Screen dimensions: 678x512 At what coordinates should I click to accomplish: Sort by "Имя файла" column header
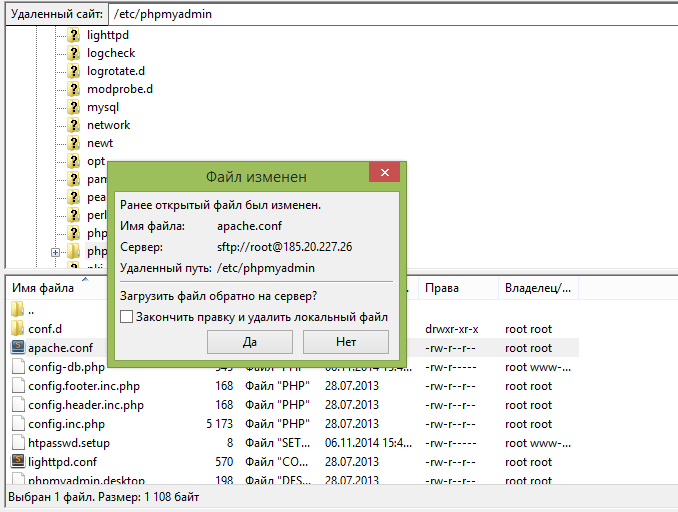pyautogui.click(x=43, y=288)
